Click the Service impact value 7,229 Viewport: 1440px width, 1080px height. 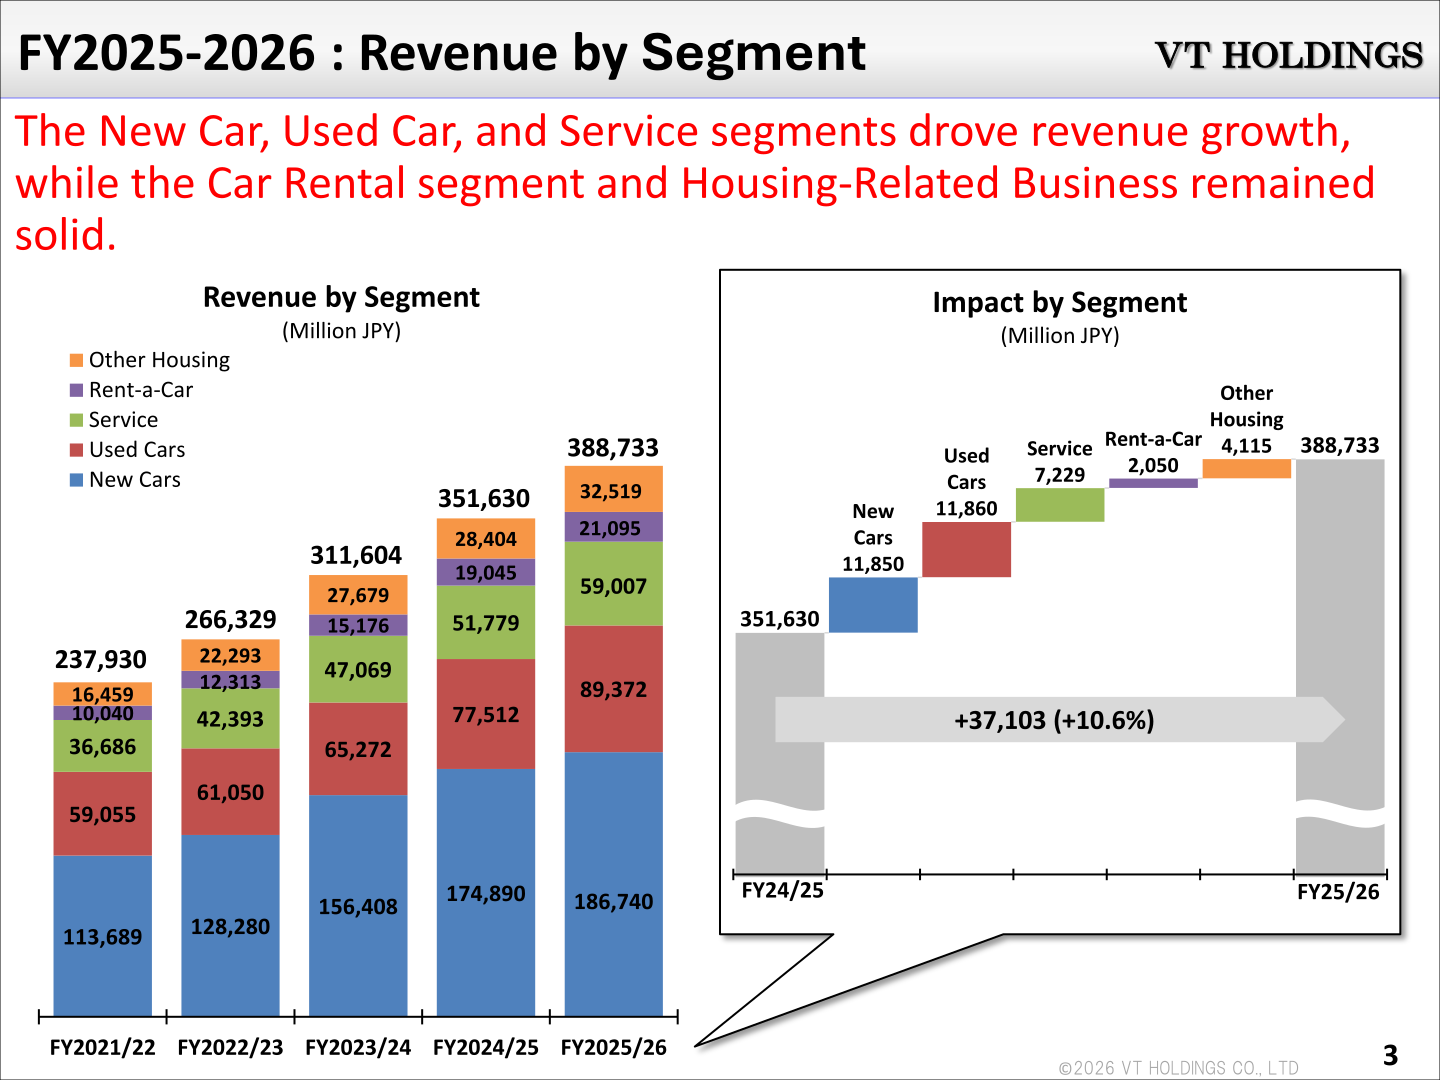[1060, 475]
